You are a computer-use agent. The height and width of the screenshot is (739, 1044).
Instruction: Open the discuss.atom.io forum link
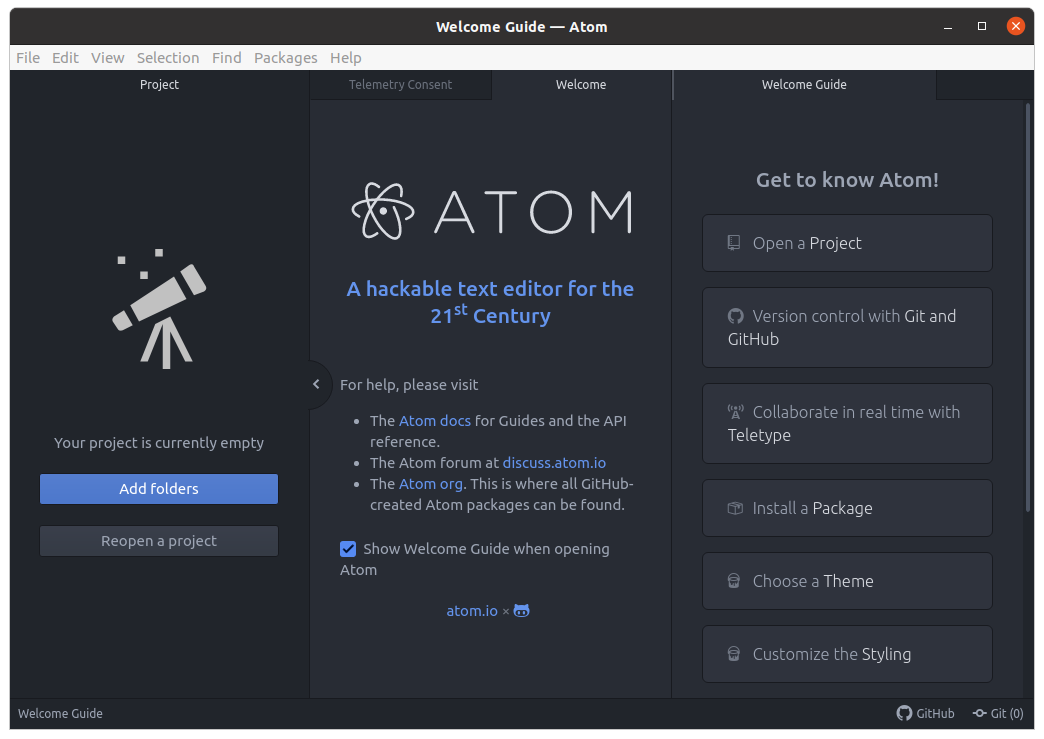554,463
